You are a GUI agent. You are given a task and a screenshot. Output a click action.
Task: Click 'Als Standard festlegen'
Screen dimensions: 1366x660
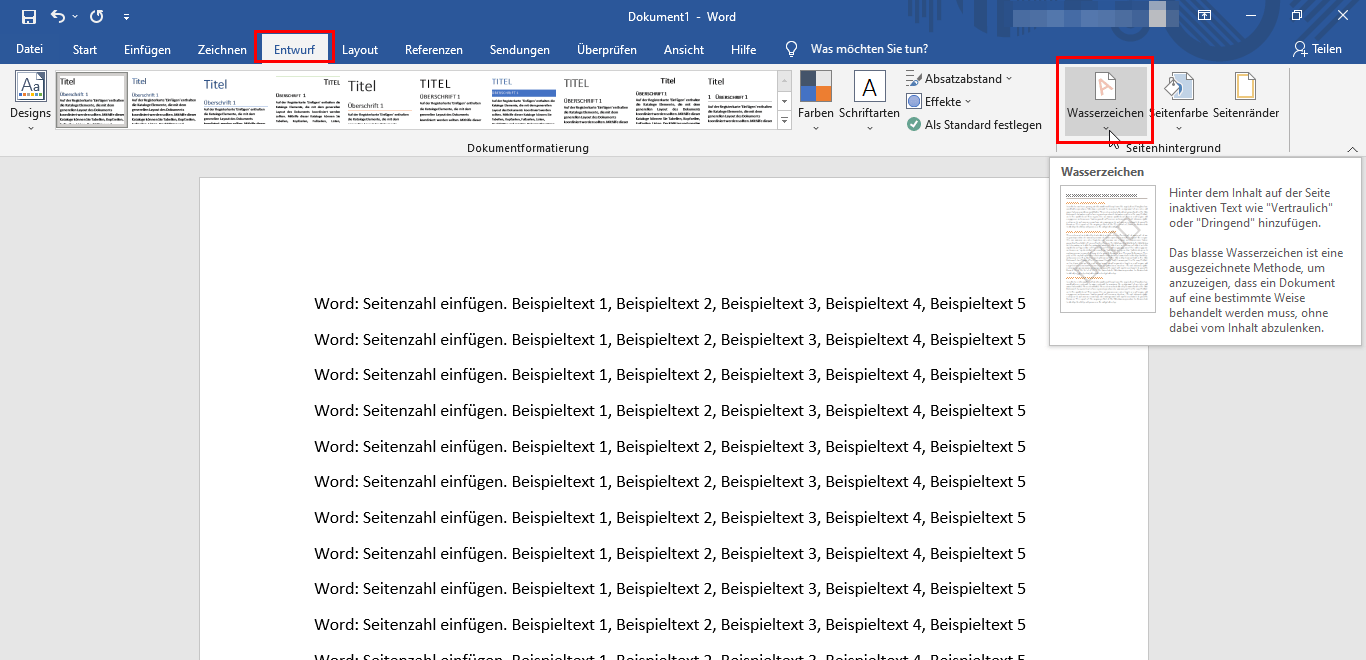click(x=975, y=125)
